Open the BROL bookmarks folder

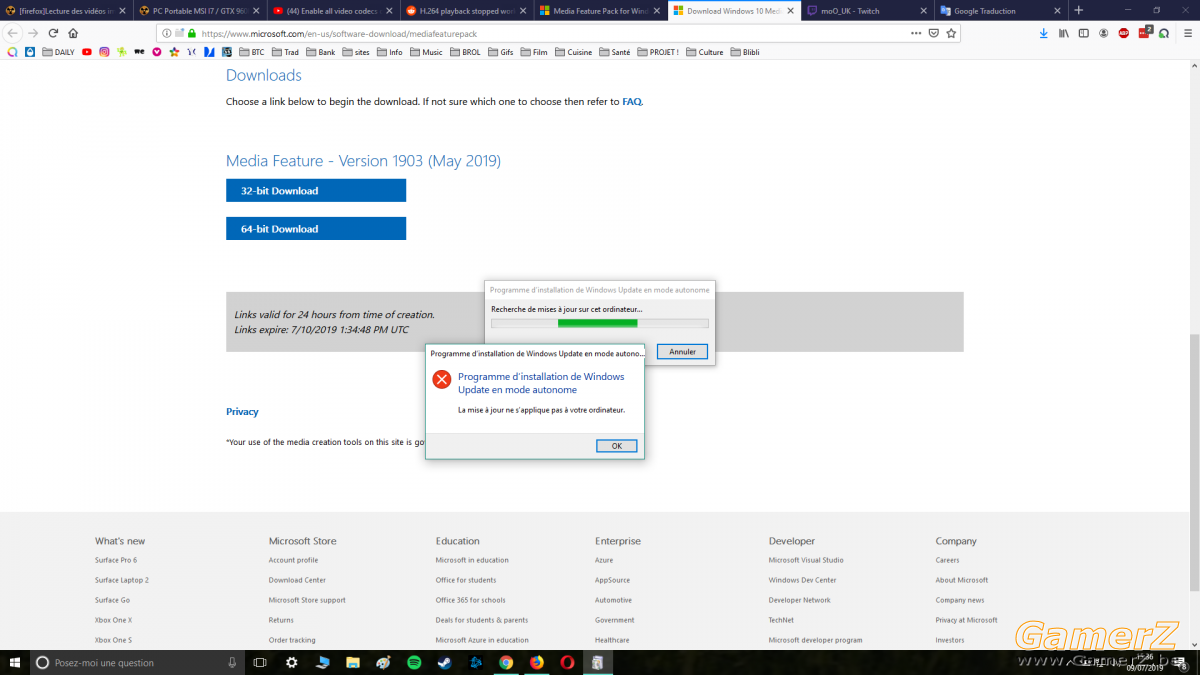[x=465, y=52]
